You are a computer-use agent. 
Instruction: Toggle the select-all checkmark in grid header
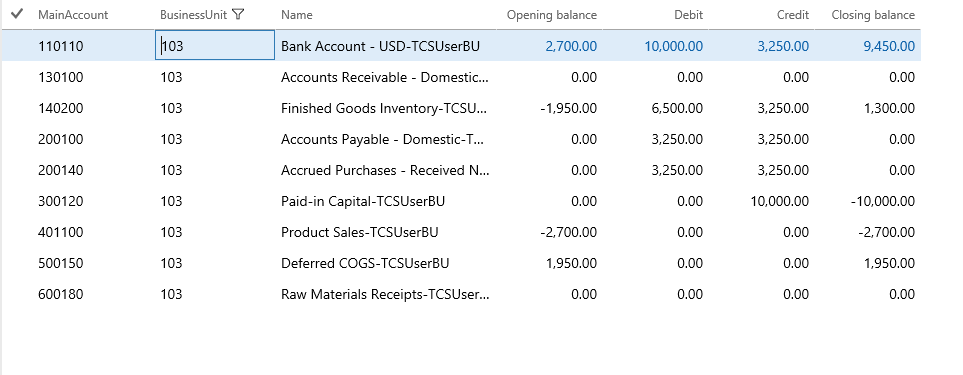click(17, 14)
